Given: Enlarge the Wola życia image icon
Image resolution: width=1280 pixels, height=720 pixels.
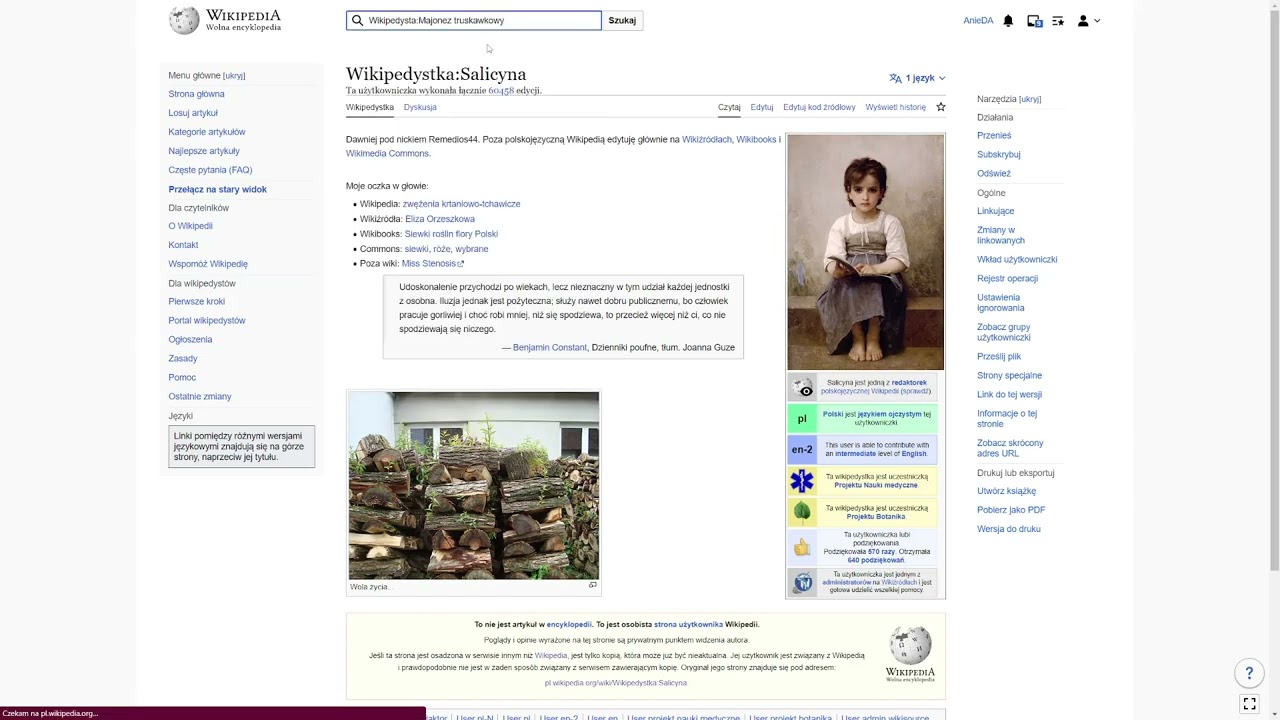Looking at the screenshot, I should [x=593, y=585].
